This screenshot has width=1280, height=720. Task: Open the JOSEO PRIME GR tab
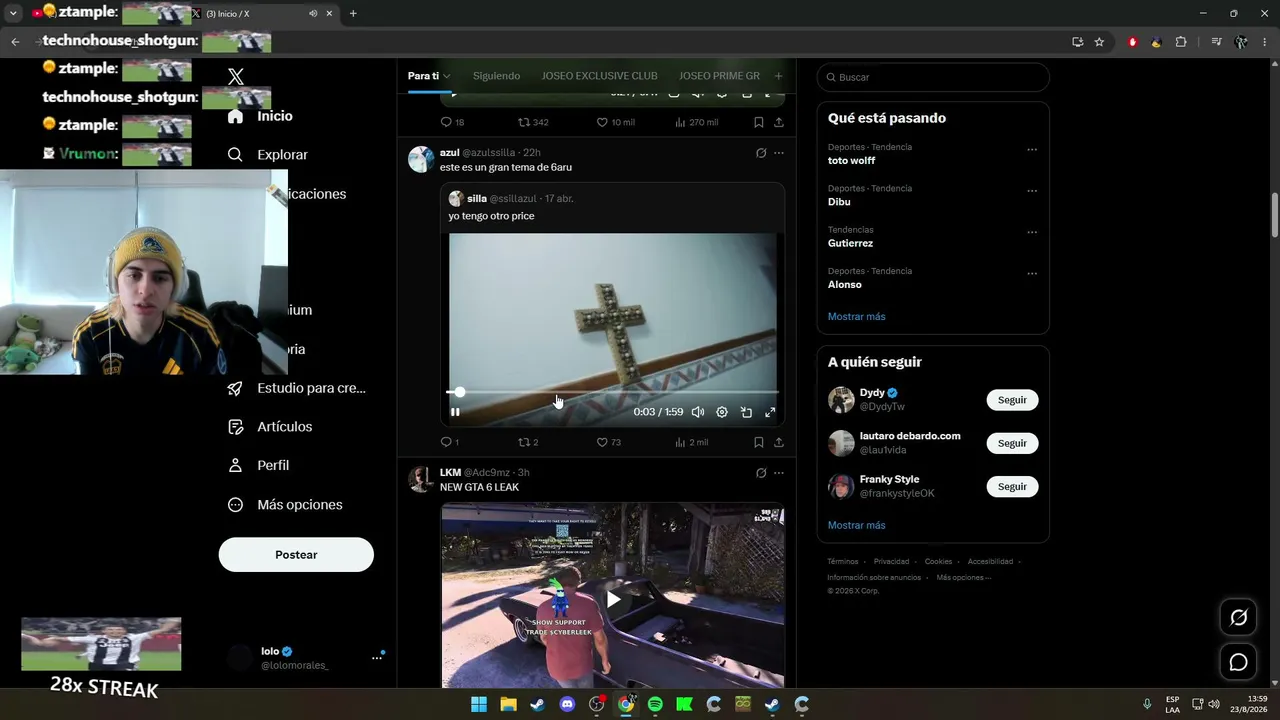pyautogui.click(x=719, y=76)
